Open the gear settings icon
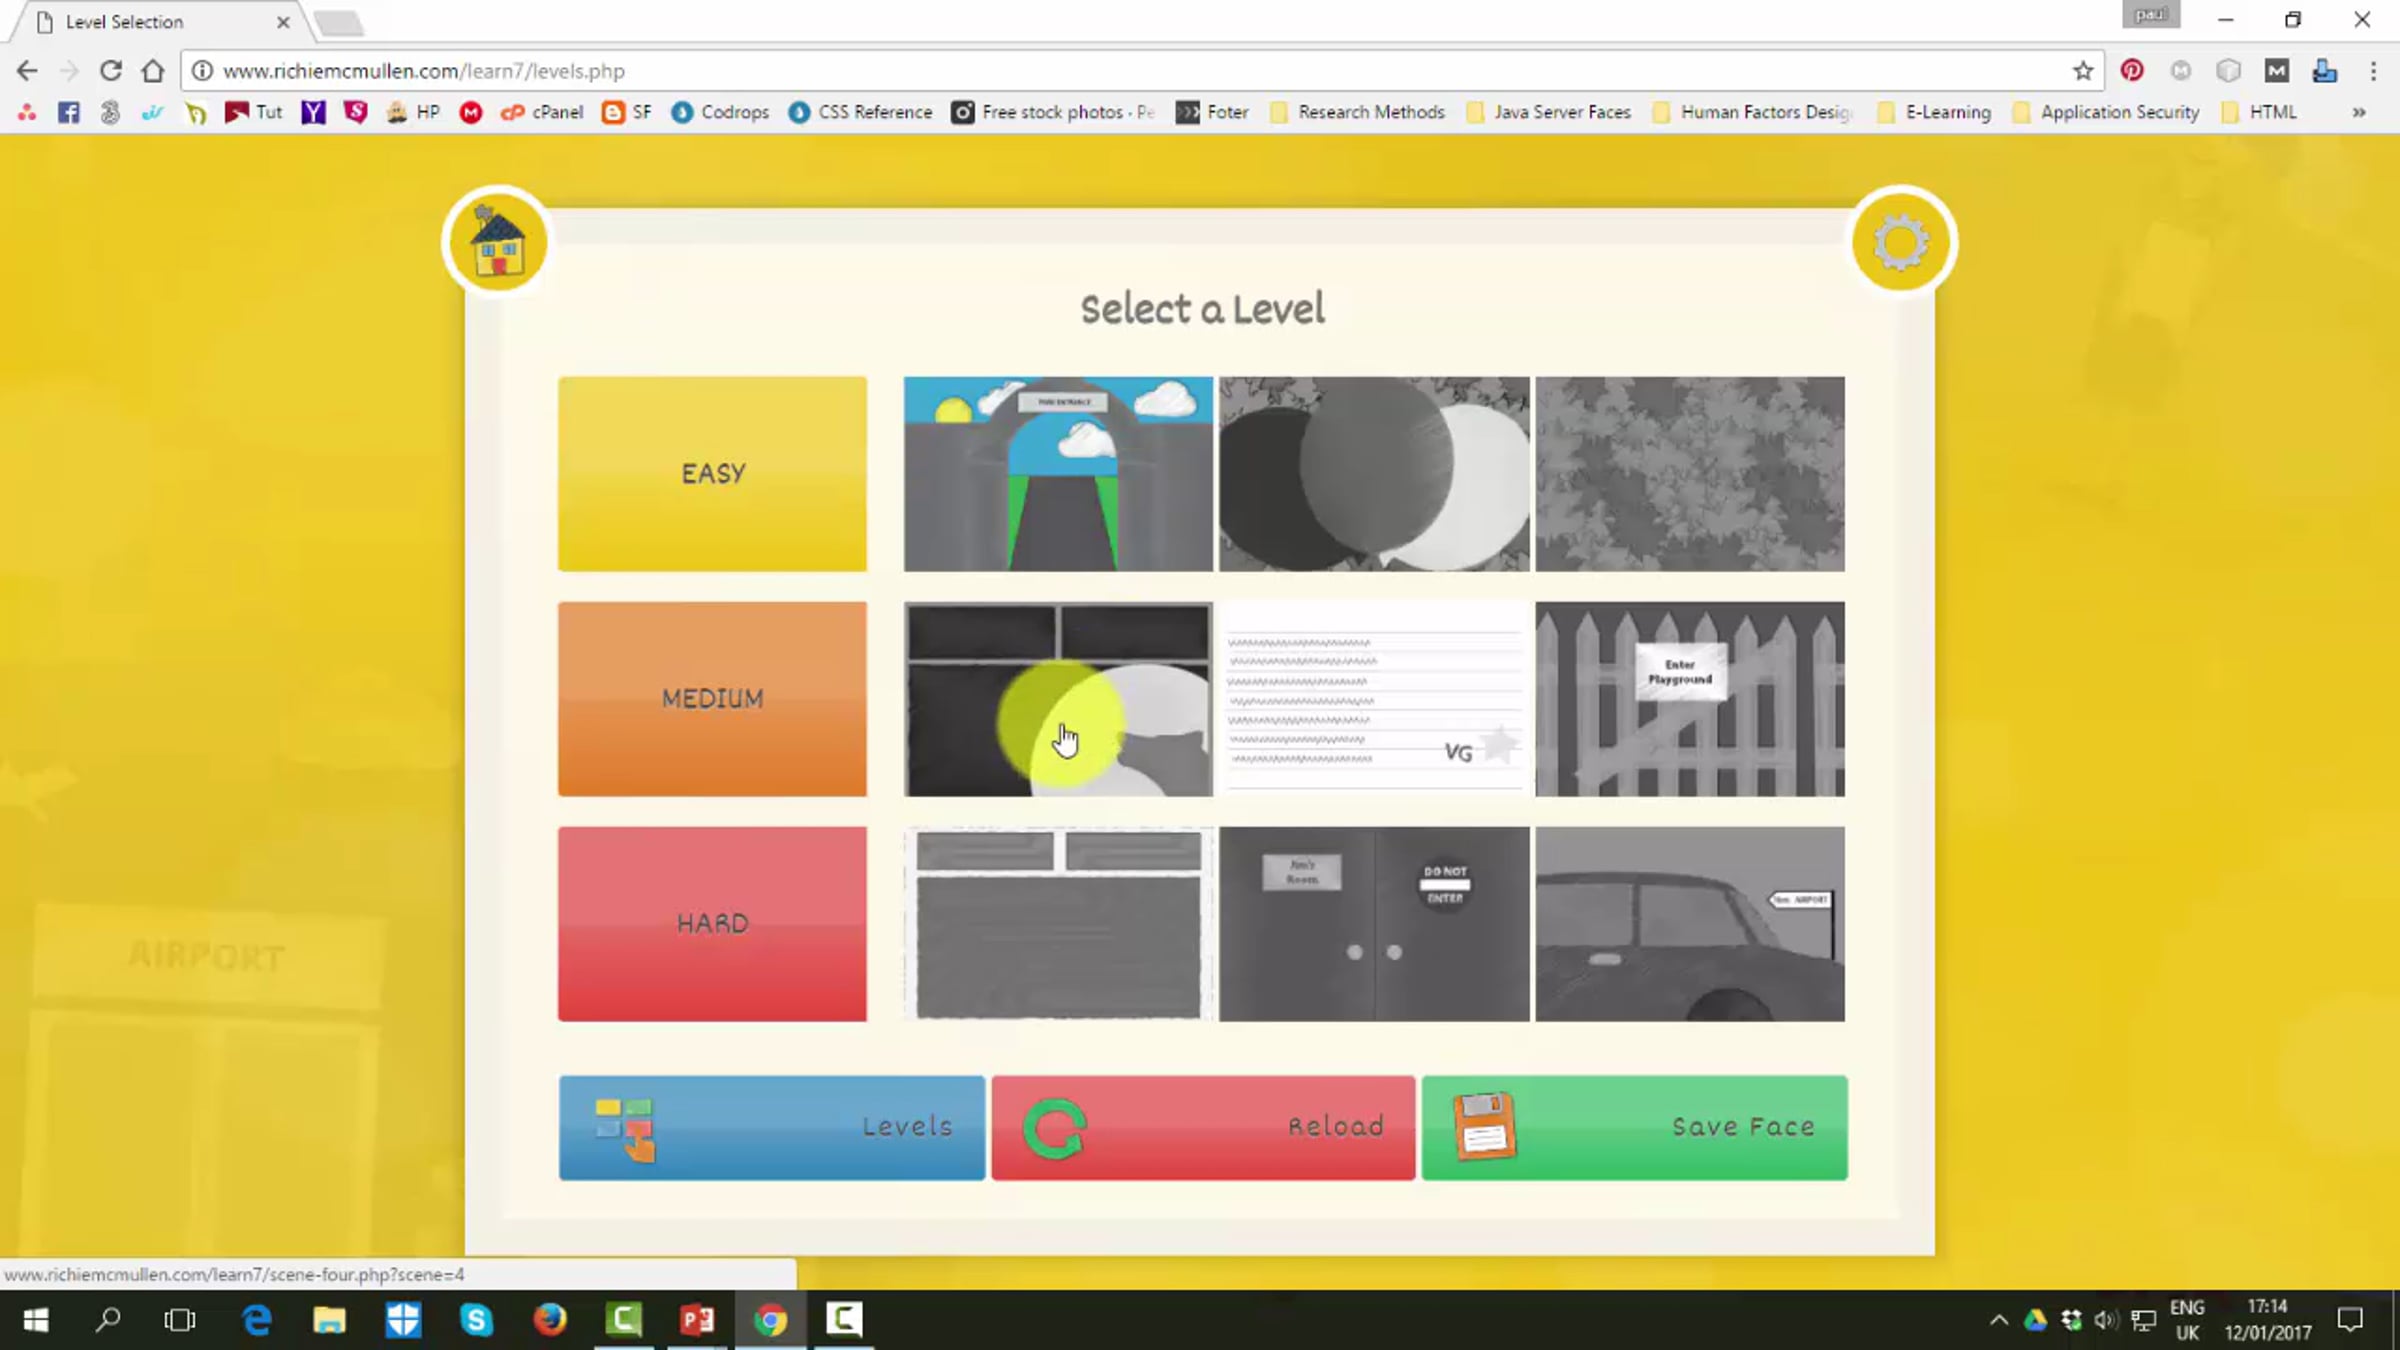 tap(1900, 242)
